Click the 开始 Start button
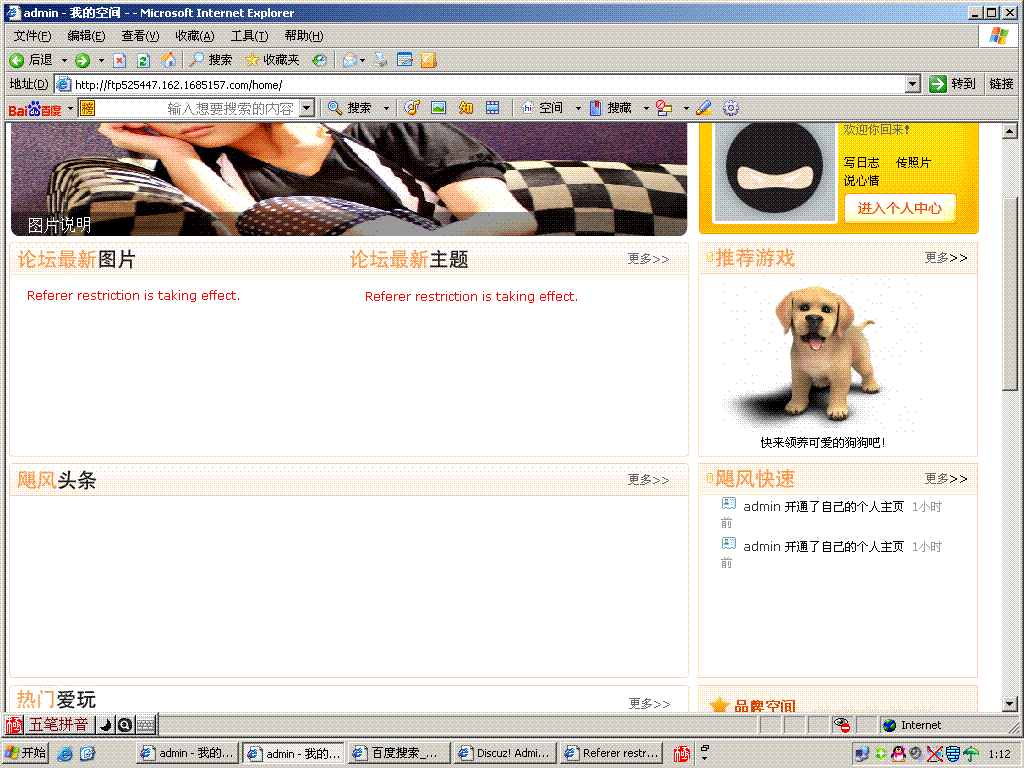The image size is (1024, 768). [x=26, y=753]
